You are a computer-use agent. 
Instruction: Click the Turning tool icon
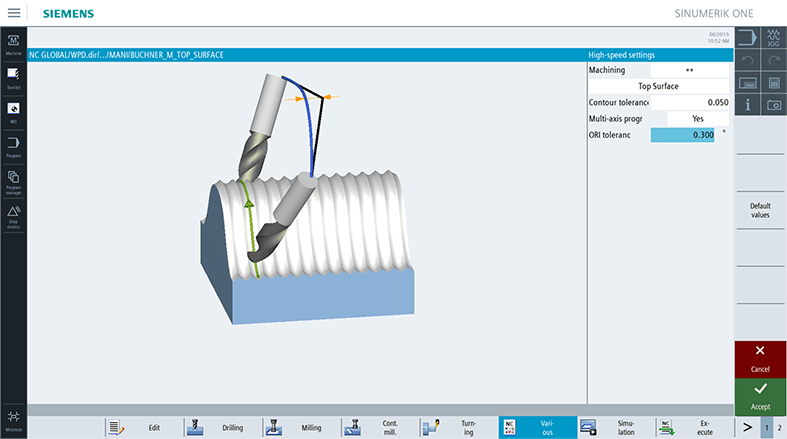431,427
